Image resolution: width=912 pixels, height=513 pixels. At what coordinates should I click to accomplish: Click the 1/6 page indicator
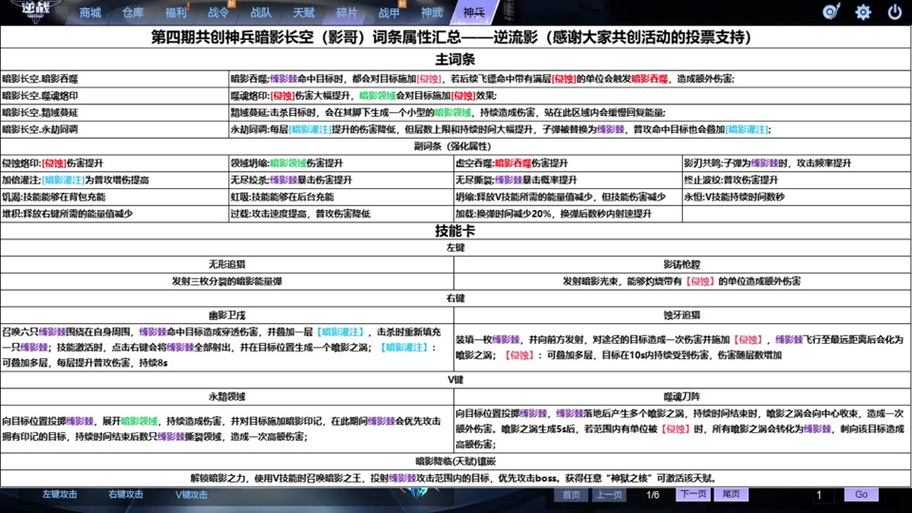coord(653,495)
